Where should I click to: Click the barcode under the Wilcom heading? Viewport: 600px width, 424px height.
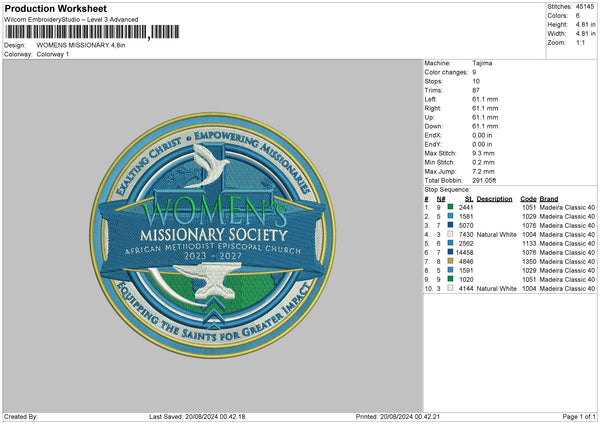coord(92,32)
